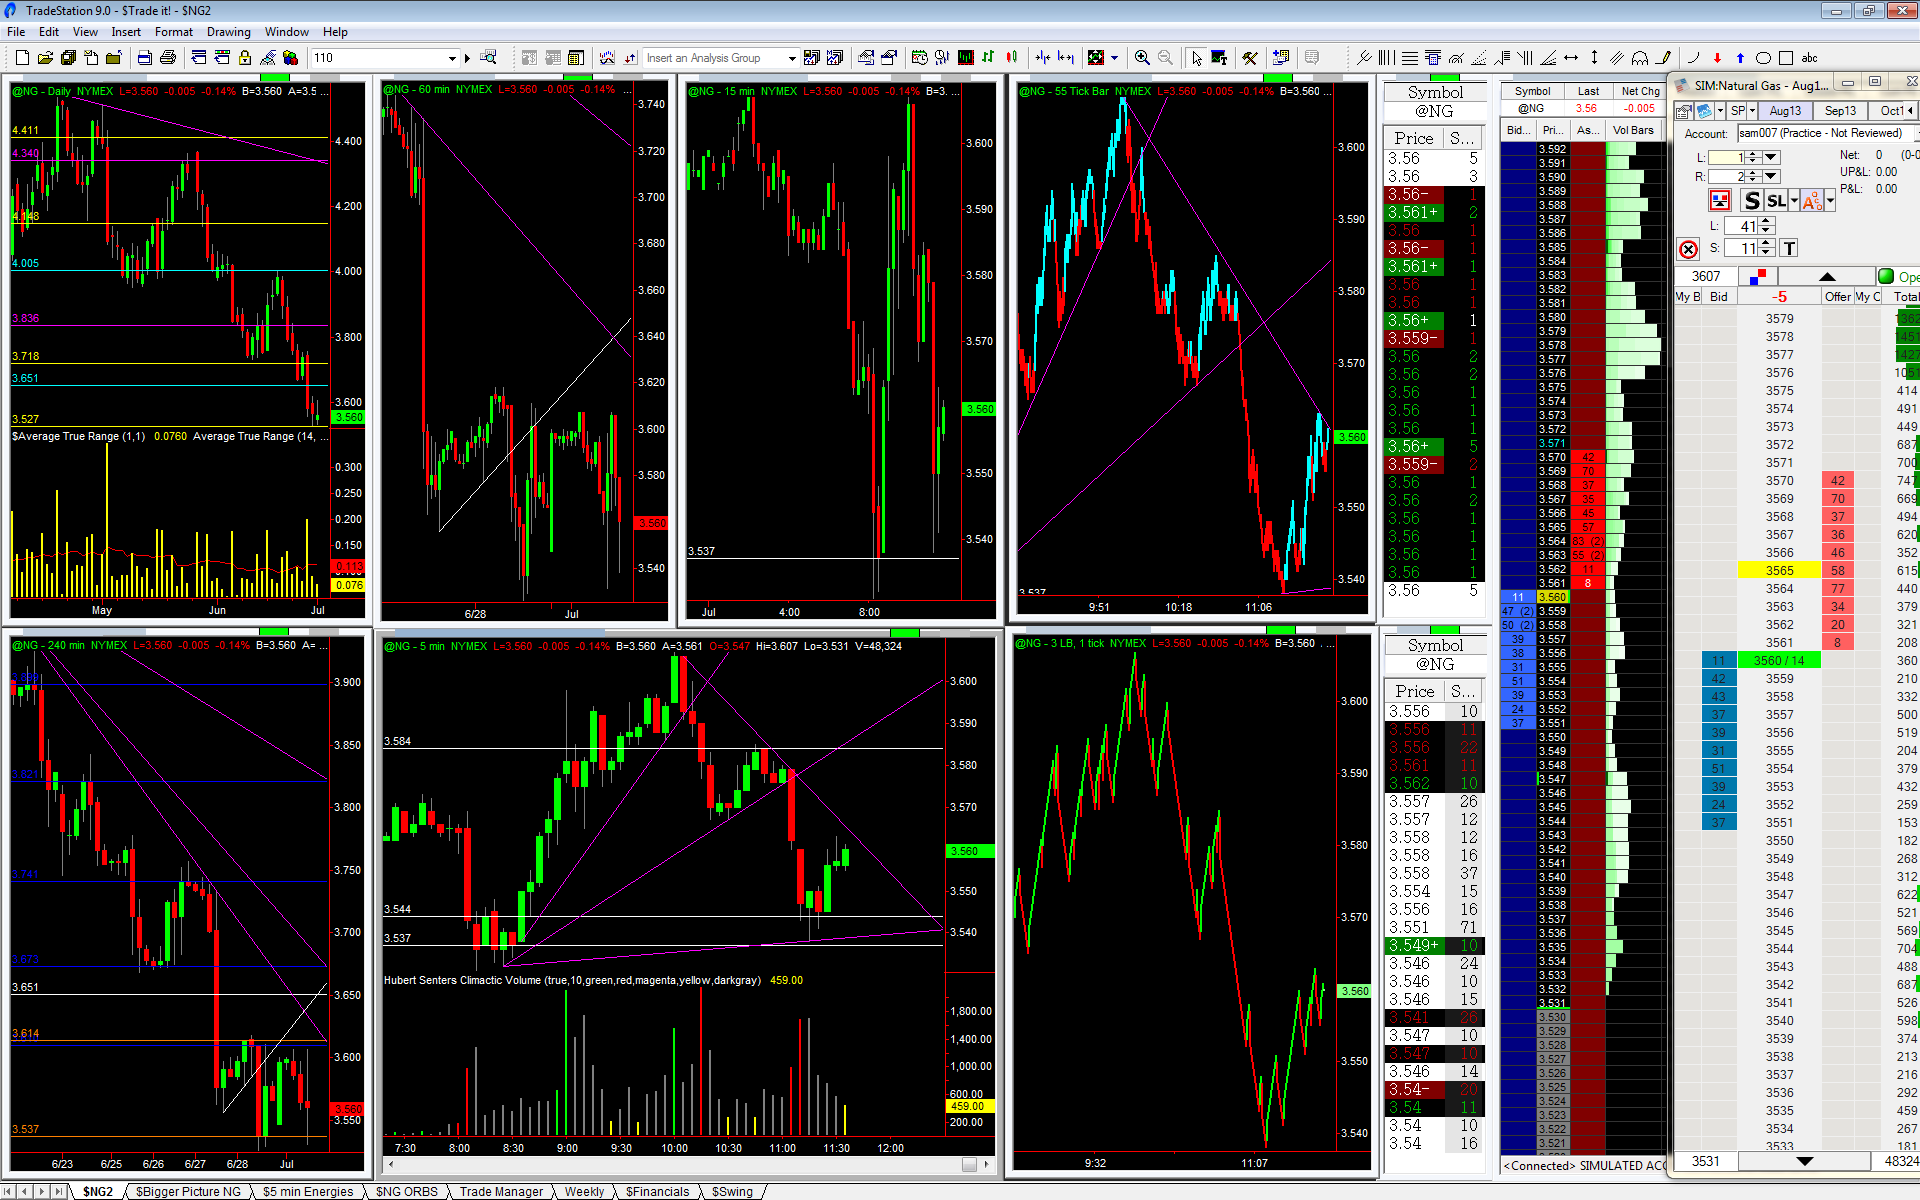Image resolution: width=1920 pixels, height=1200 pixels.
Task: Toggle the Pointer selection tool
Action: pyautogui.click(x=1196, y=58)
